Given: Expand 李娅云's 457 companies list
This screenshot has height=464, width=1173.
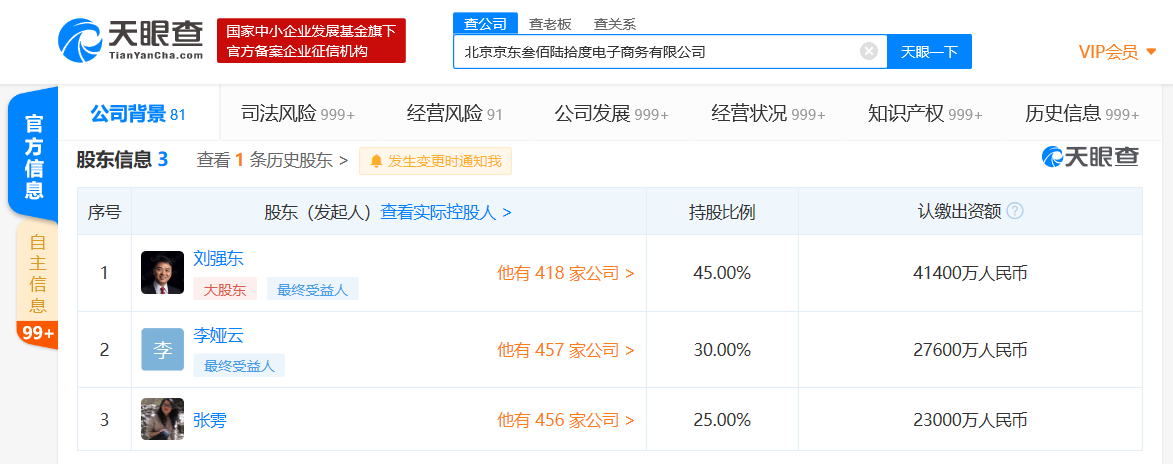Looking at the screenshot, I should point(565,350).
